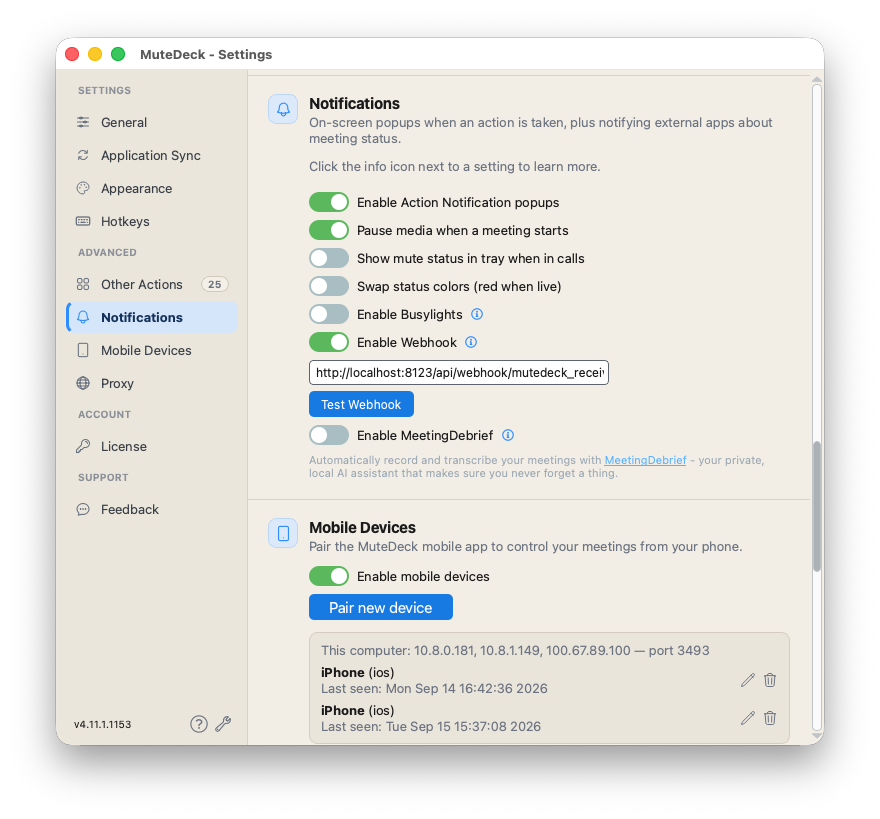
Task: Click the Mobile Devices heading phone icon
Action: click(x=283, y=533)
